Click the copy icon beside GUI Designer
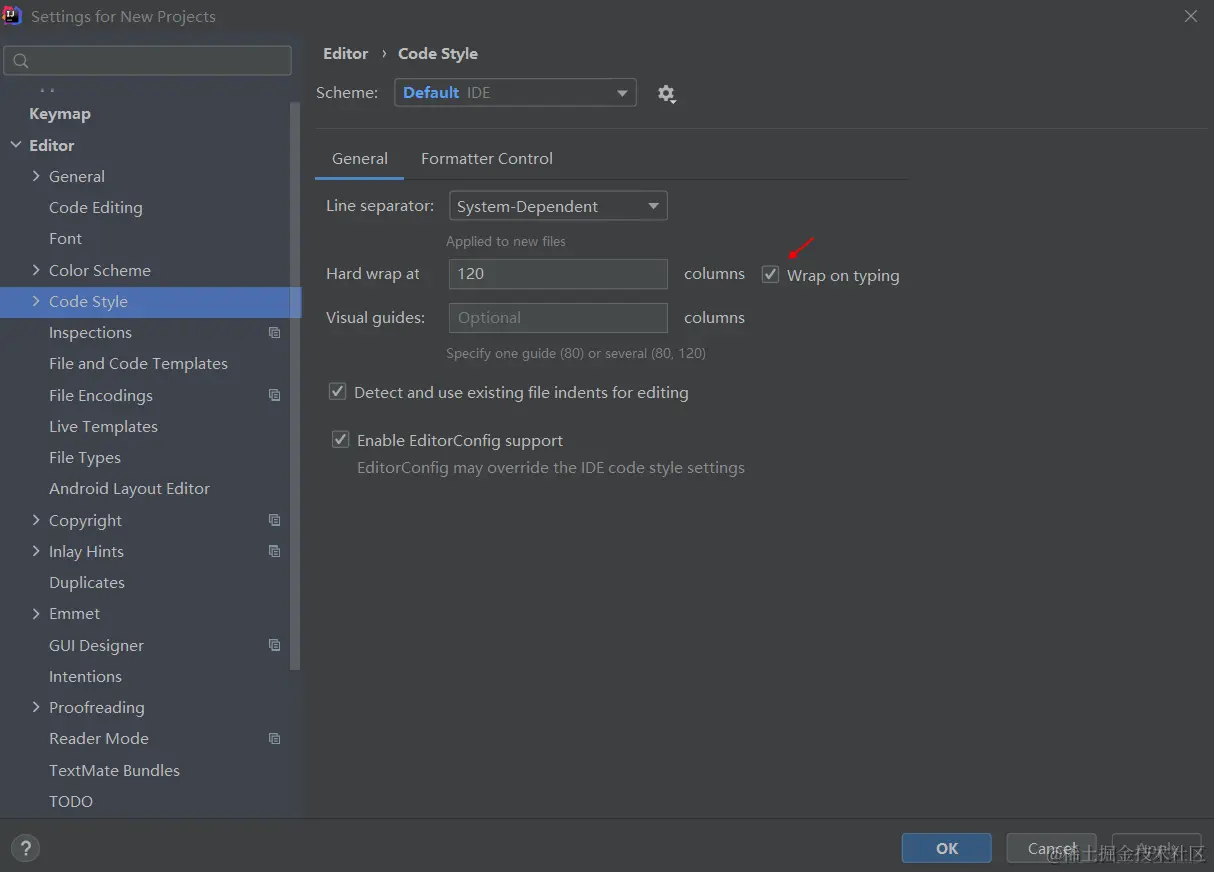The width and height of the screenshot is (1214, 872). [275, 645]
